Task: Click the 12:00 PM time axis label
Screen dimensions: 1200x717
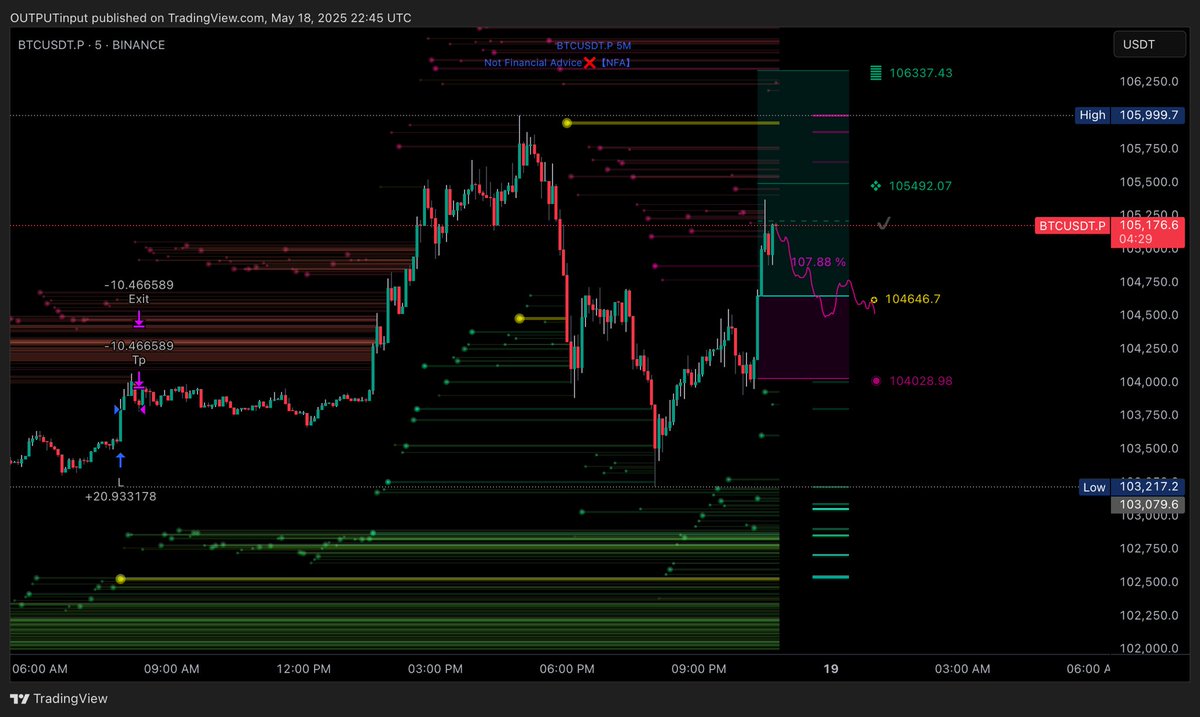Action: click(304, 669)
